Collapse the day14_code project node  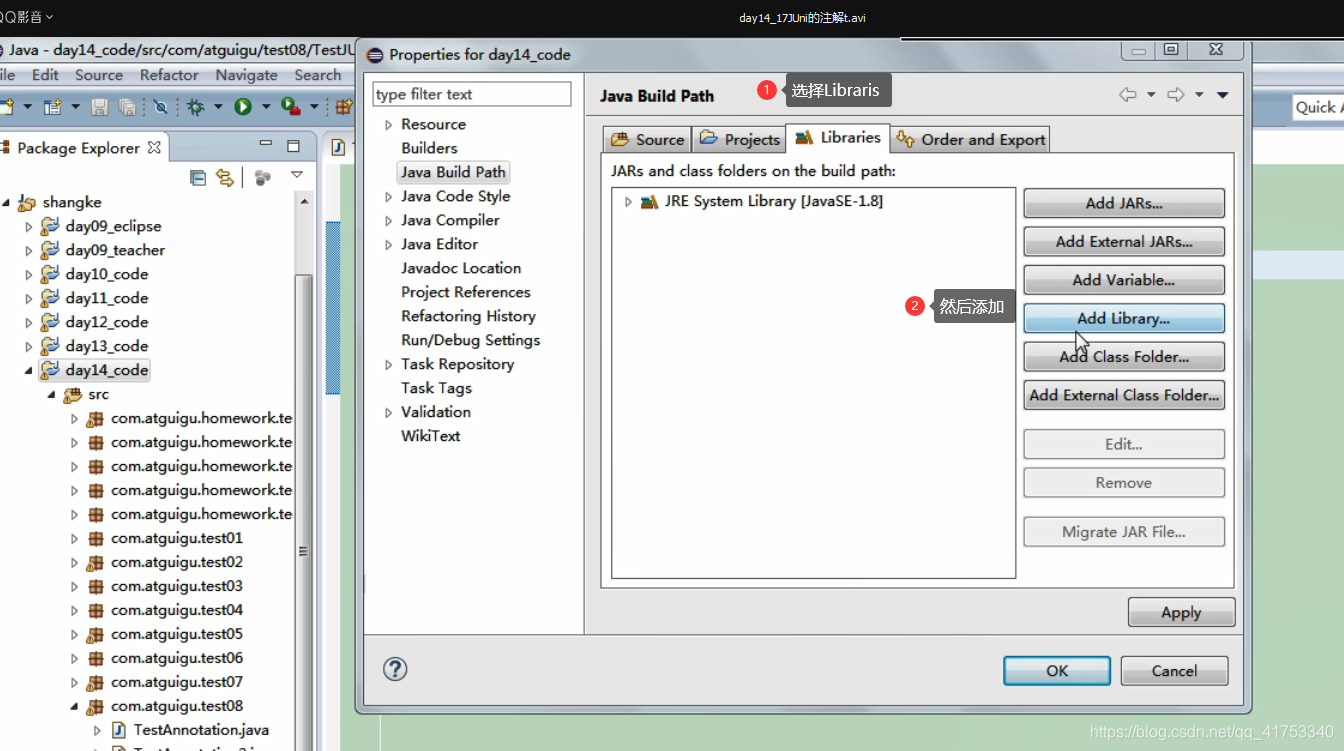tap(30, 371)
